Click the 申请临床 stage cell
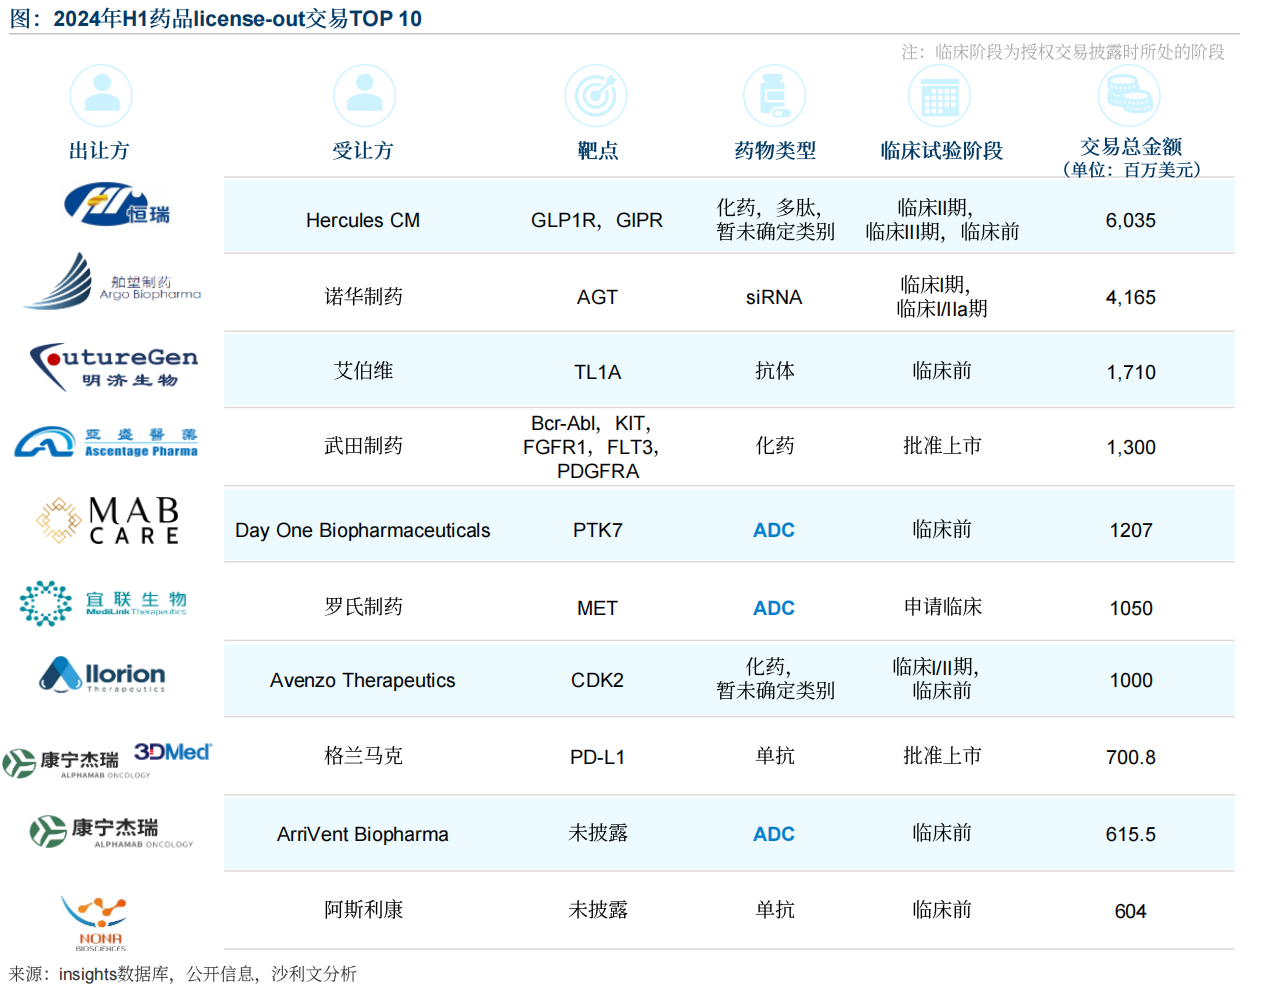This screenshot has height=994, width=1275. pyautogui.click(x=942, y=607)
